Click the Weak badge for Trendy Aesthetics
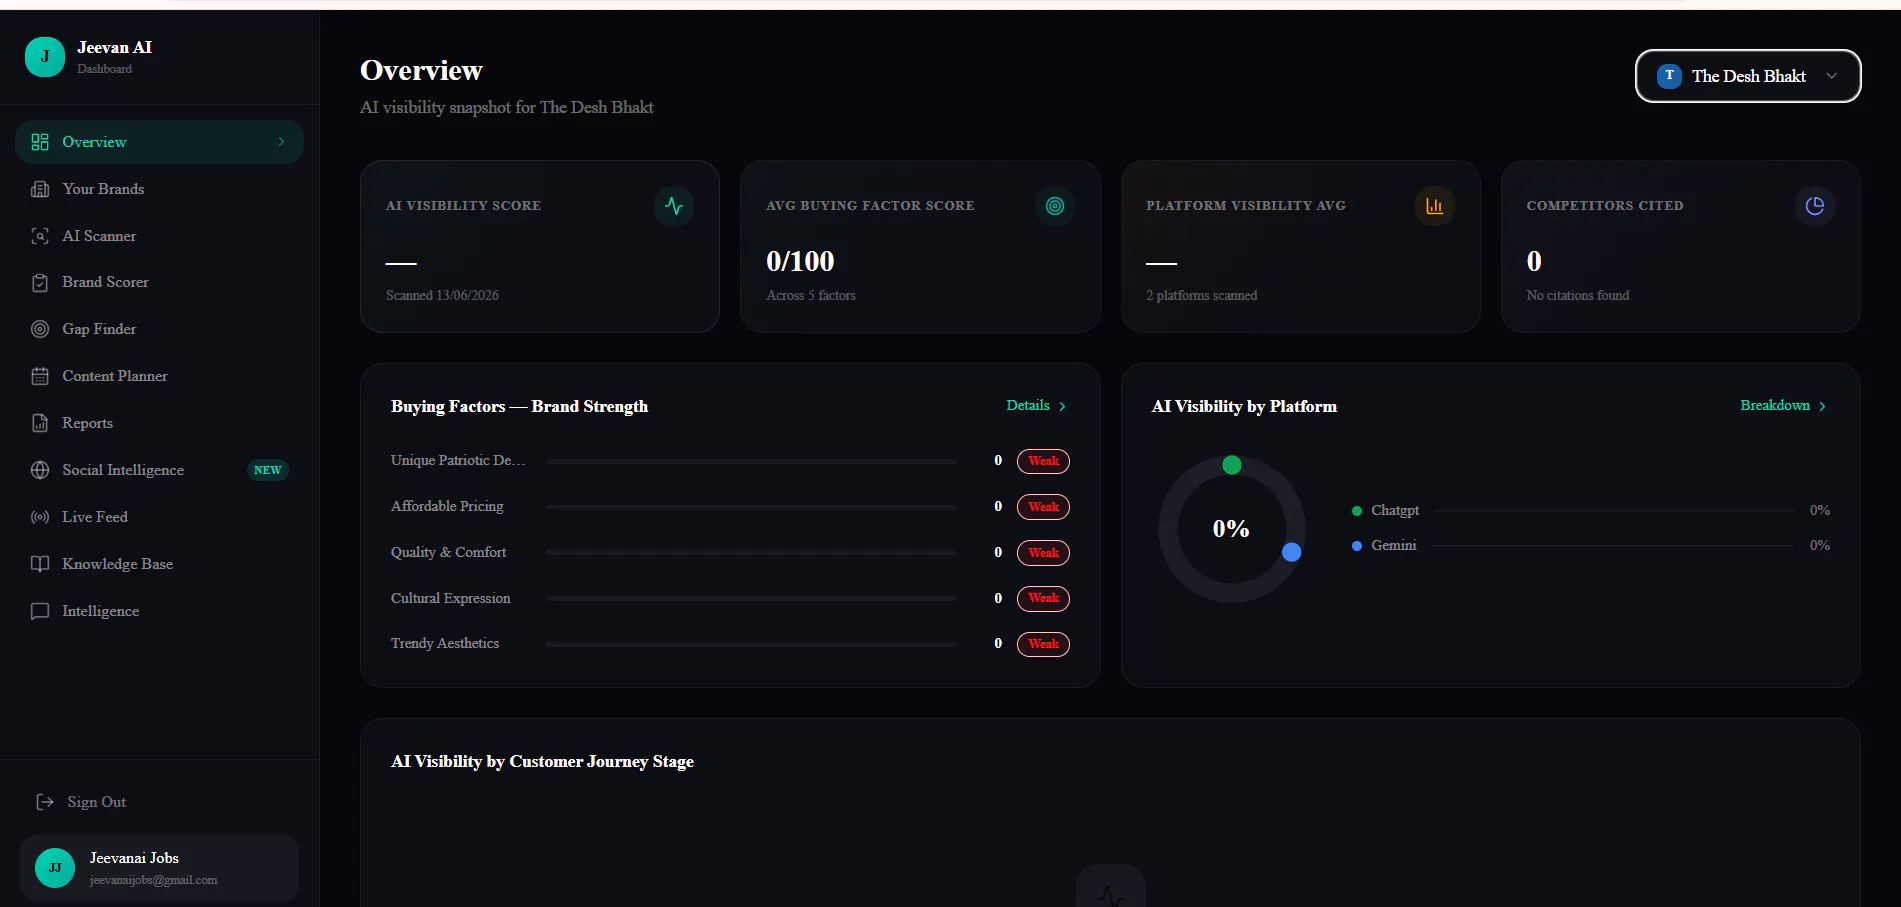Screen dimensions: 1901x907 coord(1043,644)
